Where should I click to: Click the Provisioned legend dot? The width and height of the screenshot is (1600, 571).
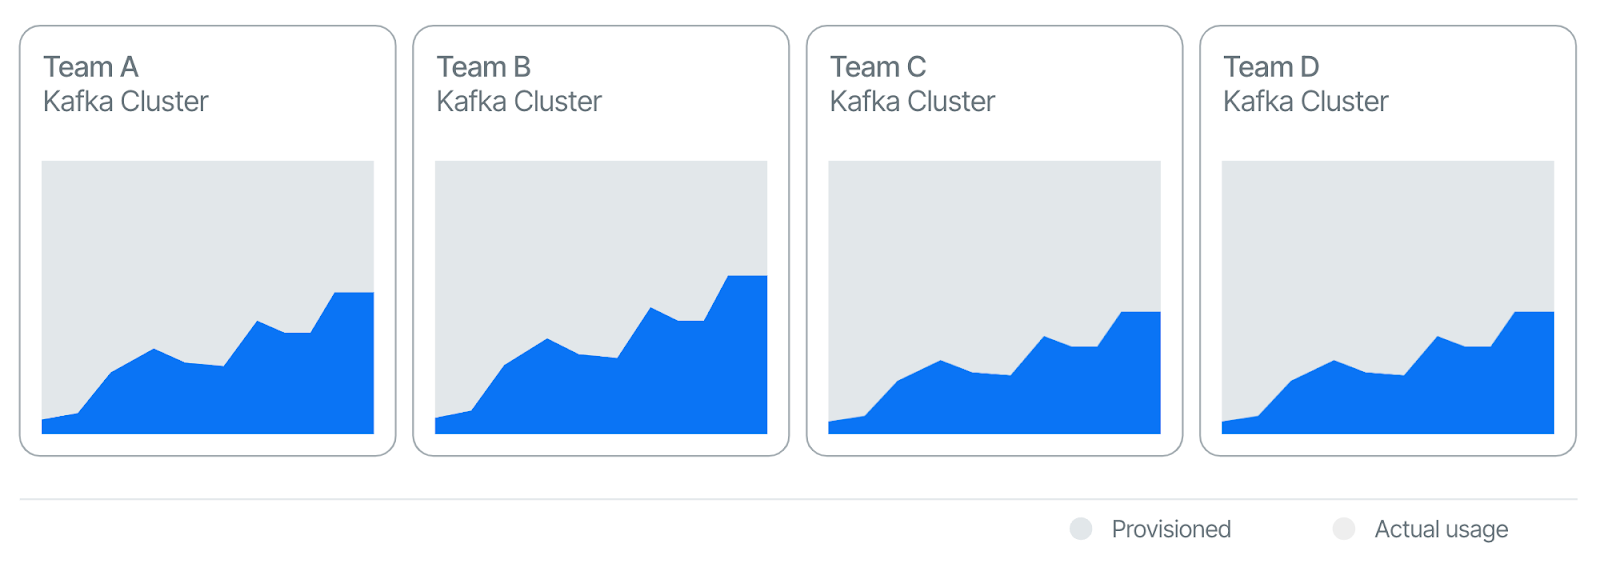(x=1081, y=529)
